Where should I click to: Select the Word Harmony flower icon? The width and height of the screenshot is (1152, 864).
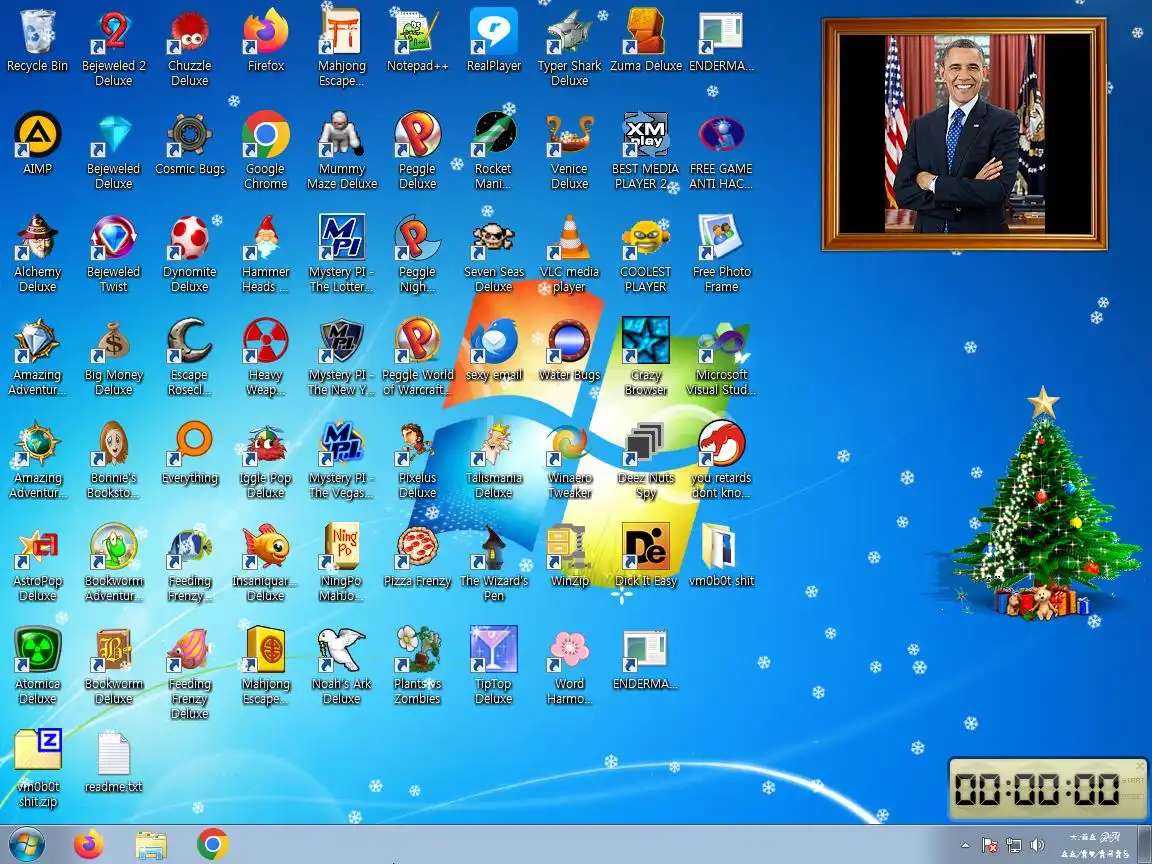[569, 665]
